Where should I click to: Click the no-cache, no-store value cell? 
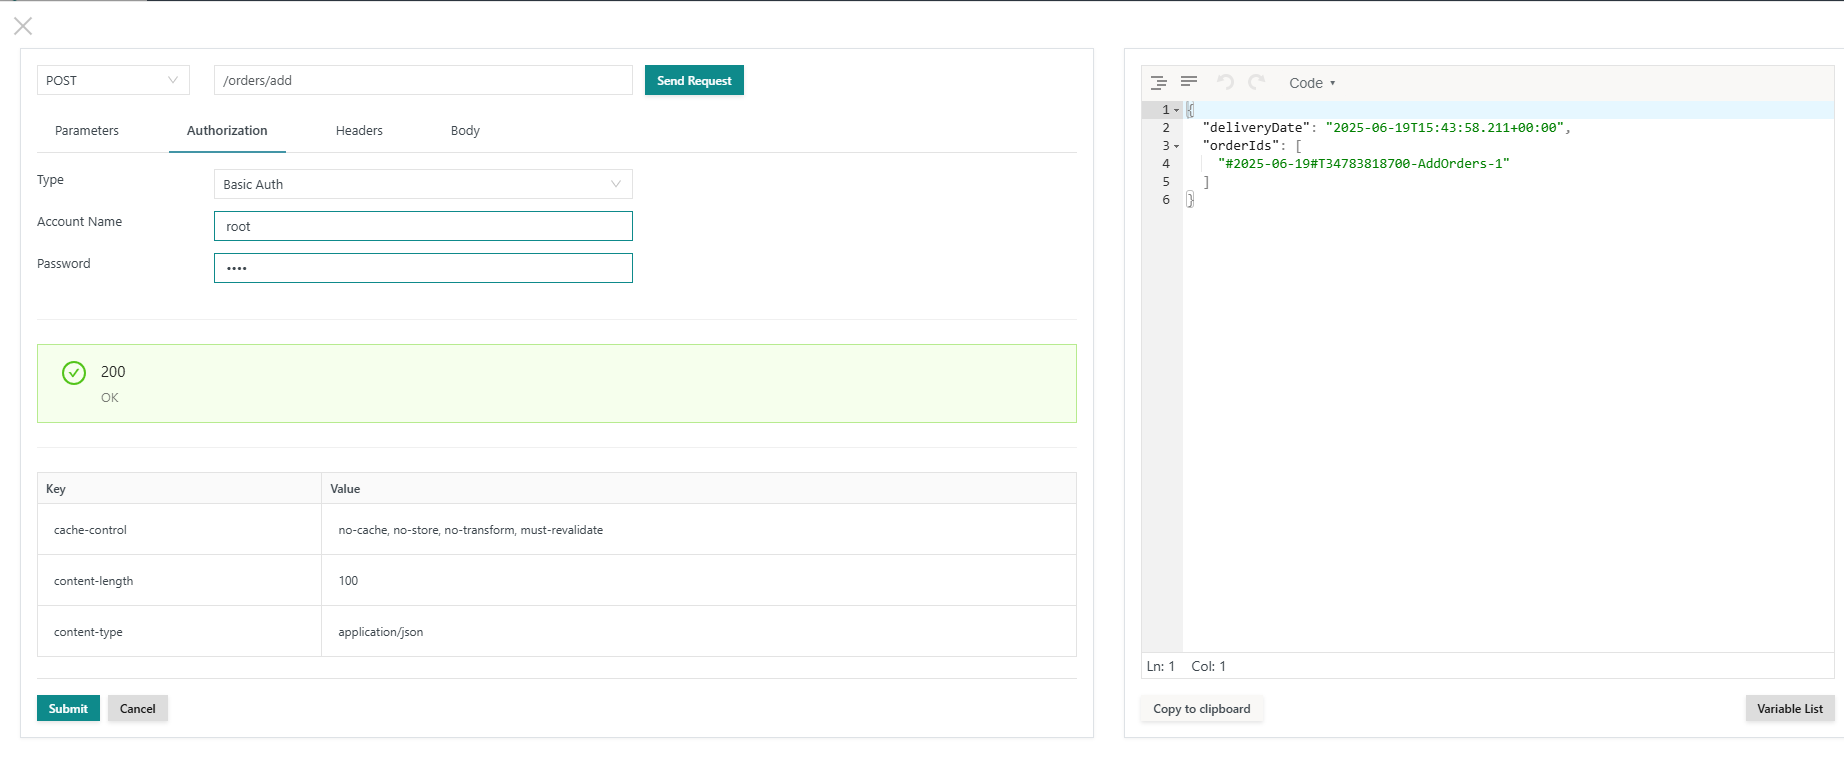click(x=699, y=530)
